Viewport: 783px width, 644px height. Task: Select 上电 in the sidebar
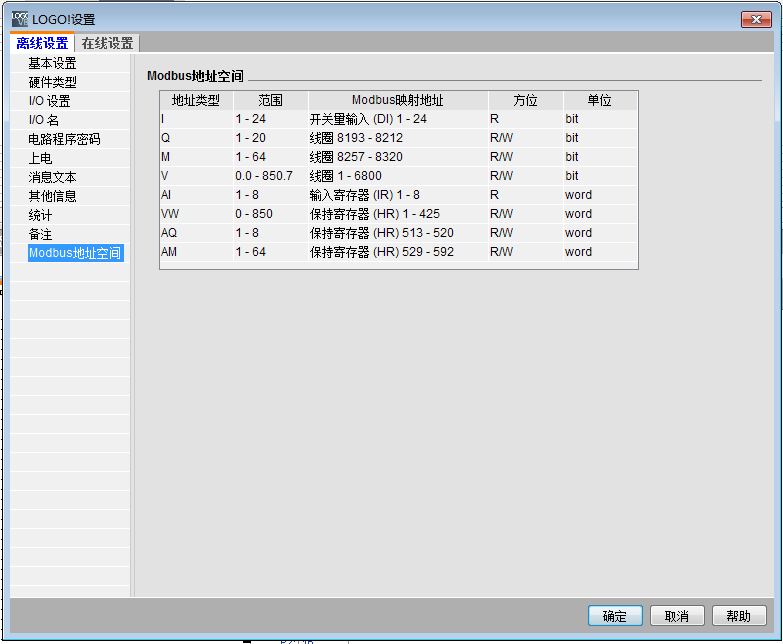coord(40,158)
